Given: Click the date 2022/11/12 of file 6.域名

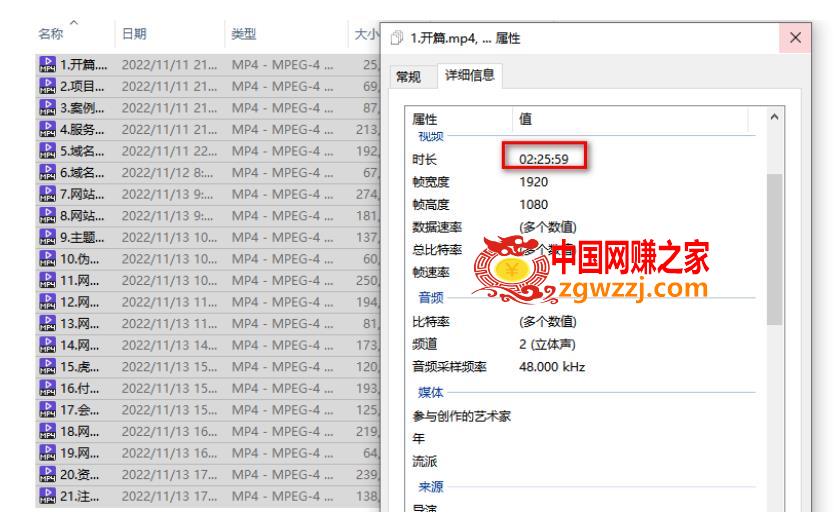Looking at the screenshot, I should [169, 172].
